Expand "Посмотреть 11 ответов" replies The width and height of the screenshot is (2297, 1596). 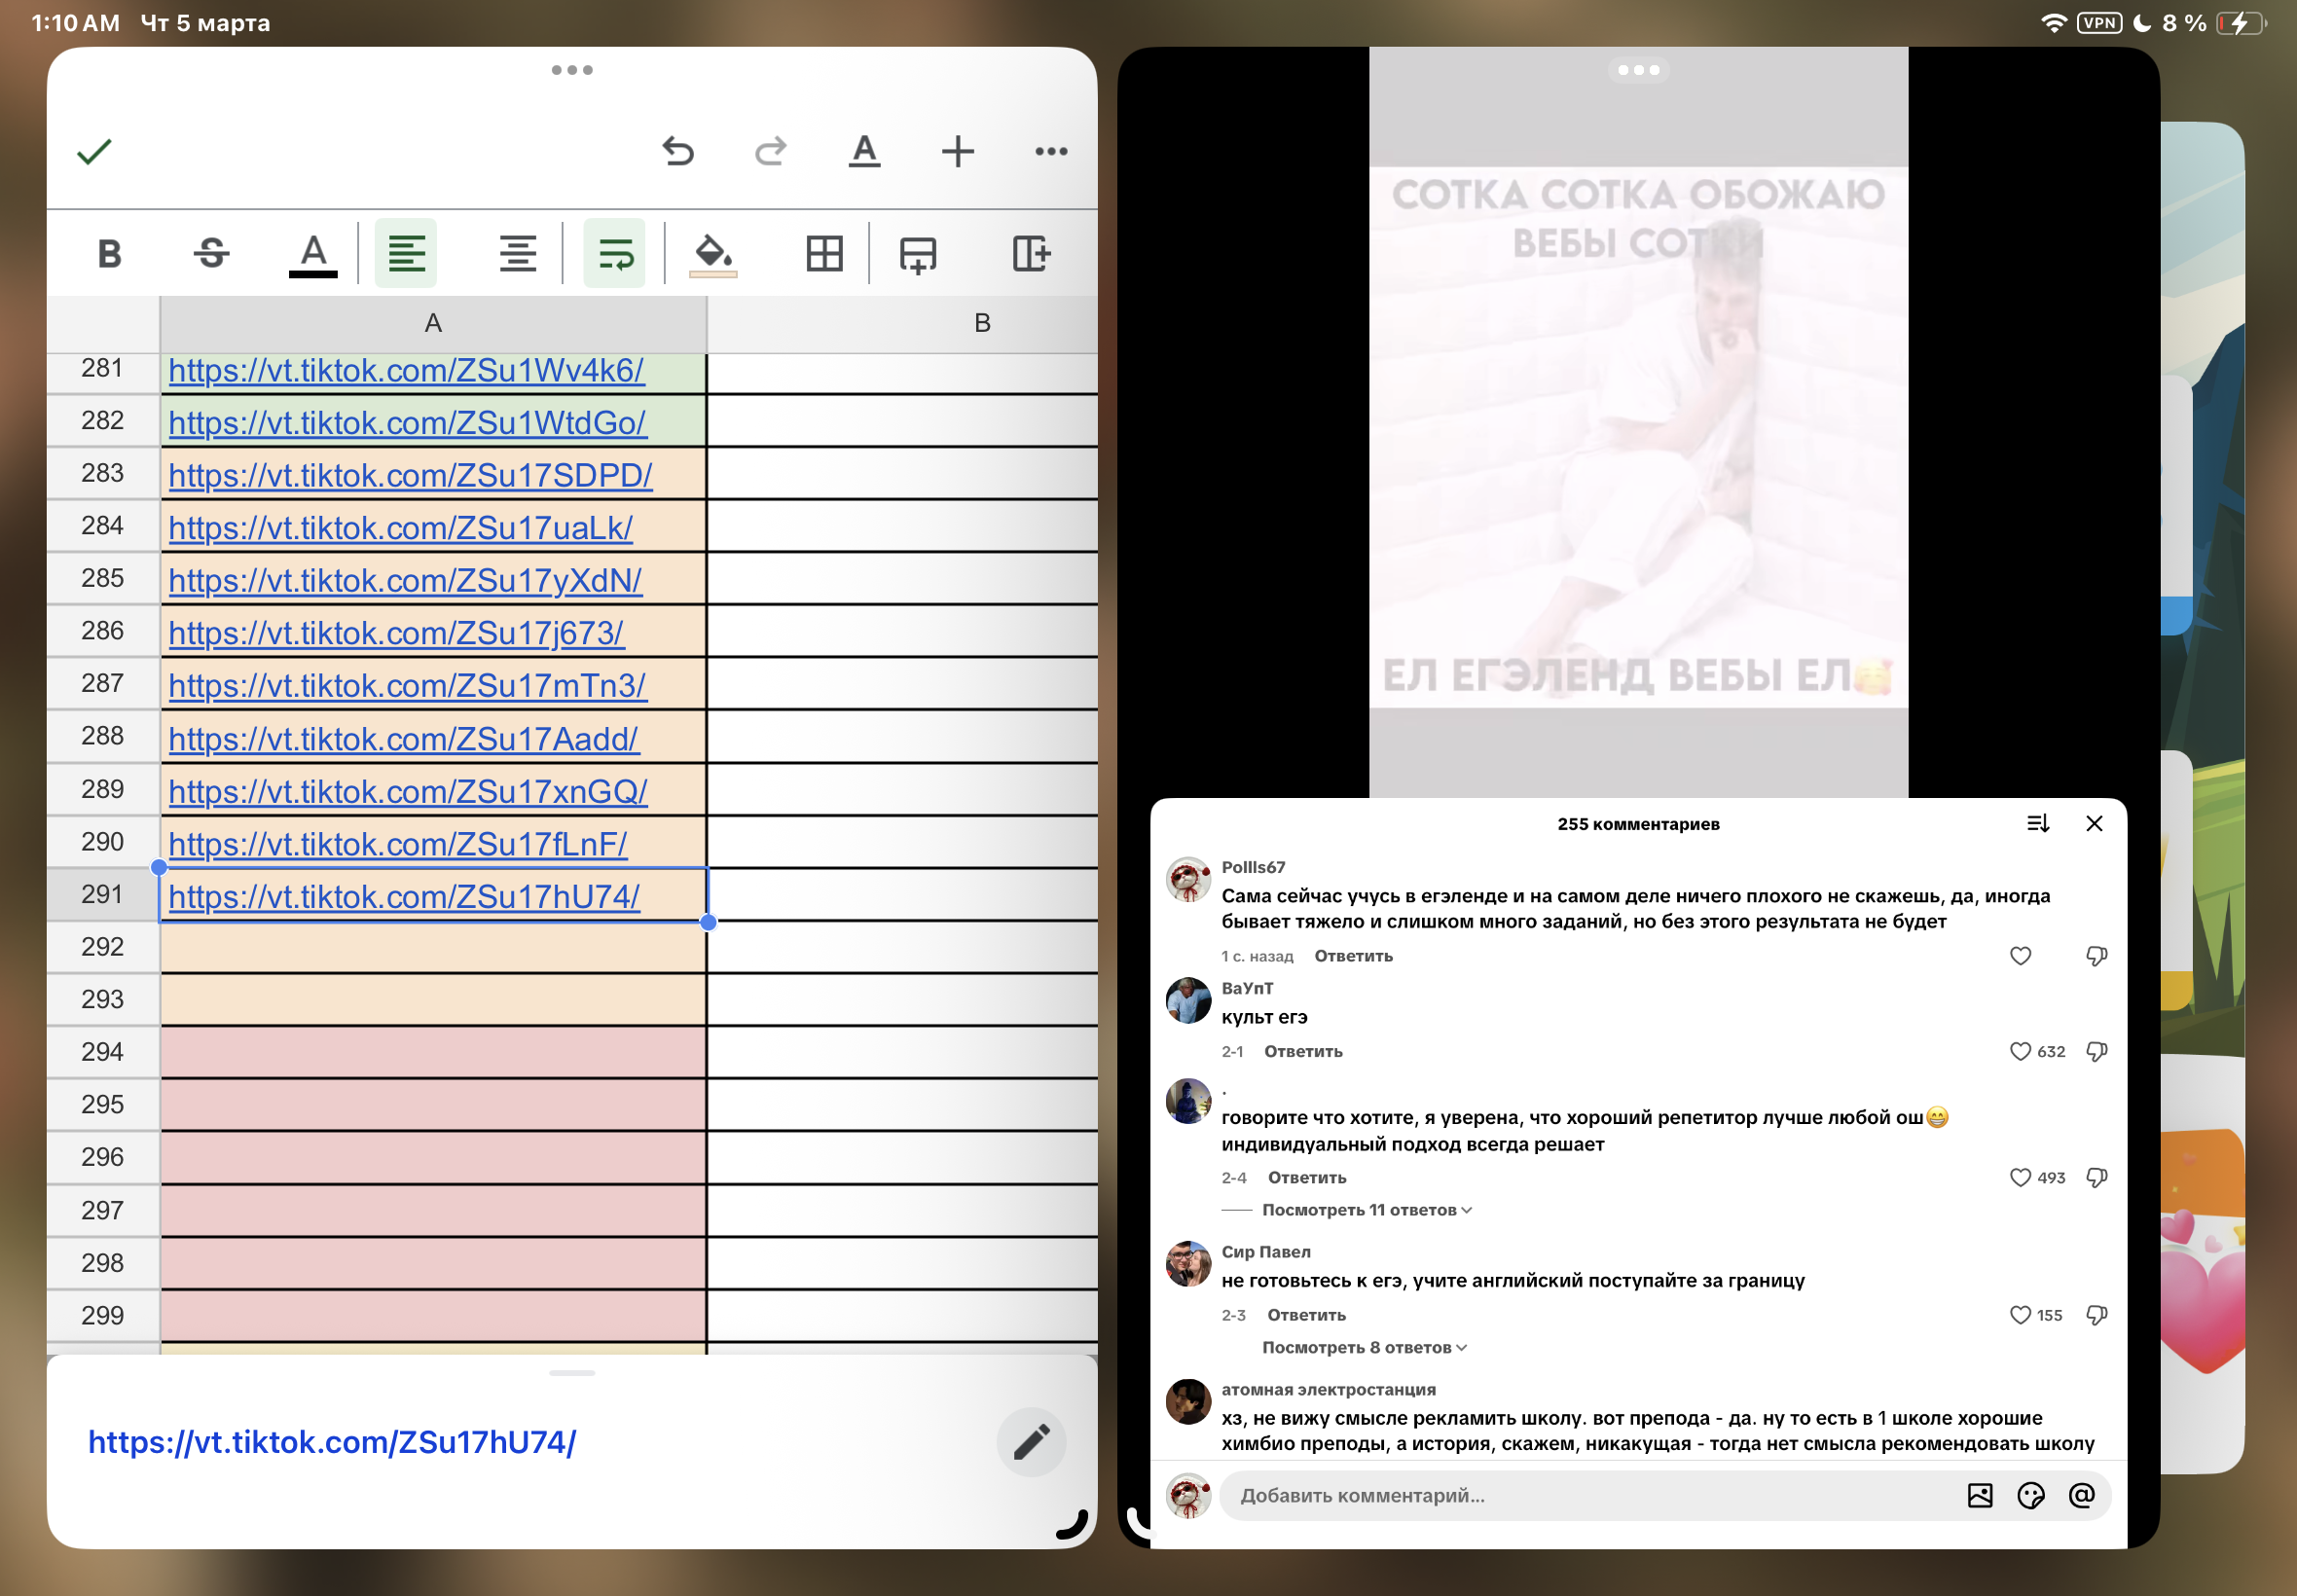pos(1366,1210)
